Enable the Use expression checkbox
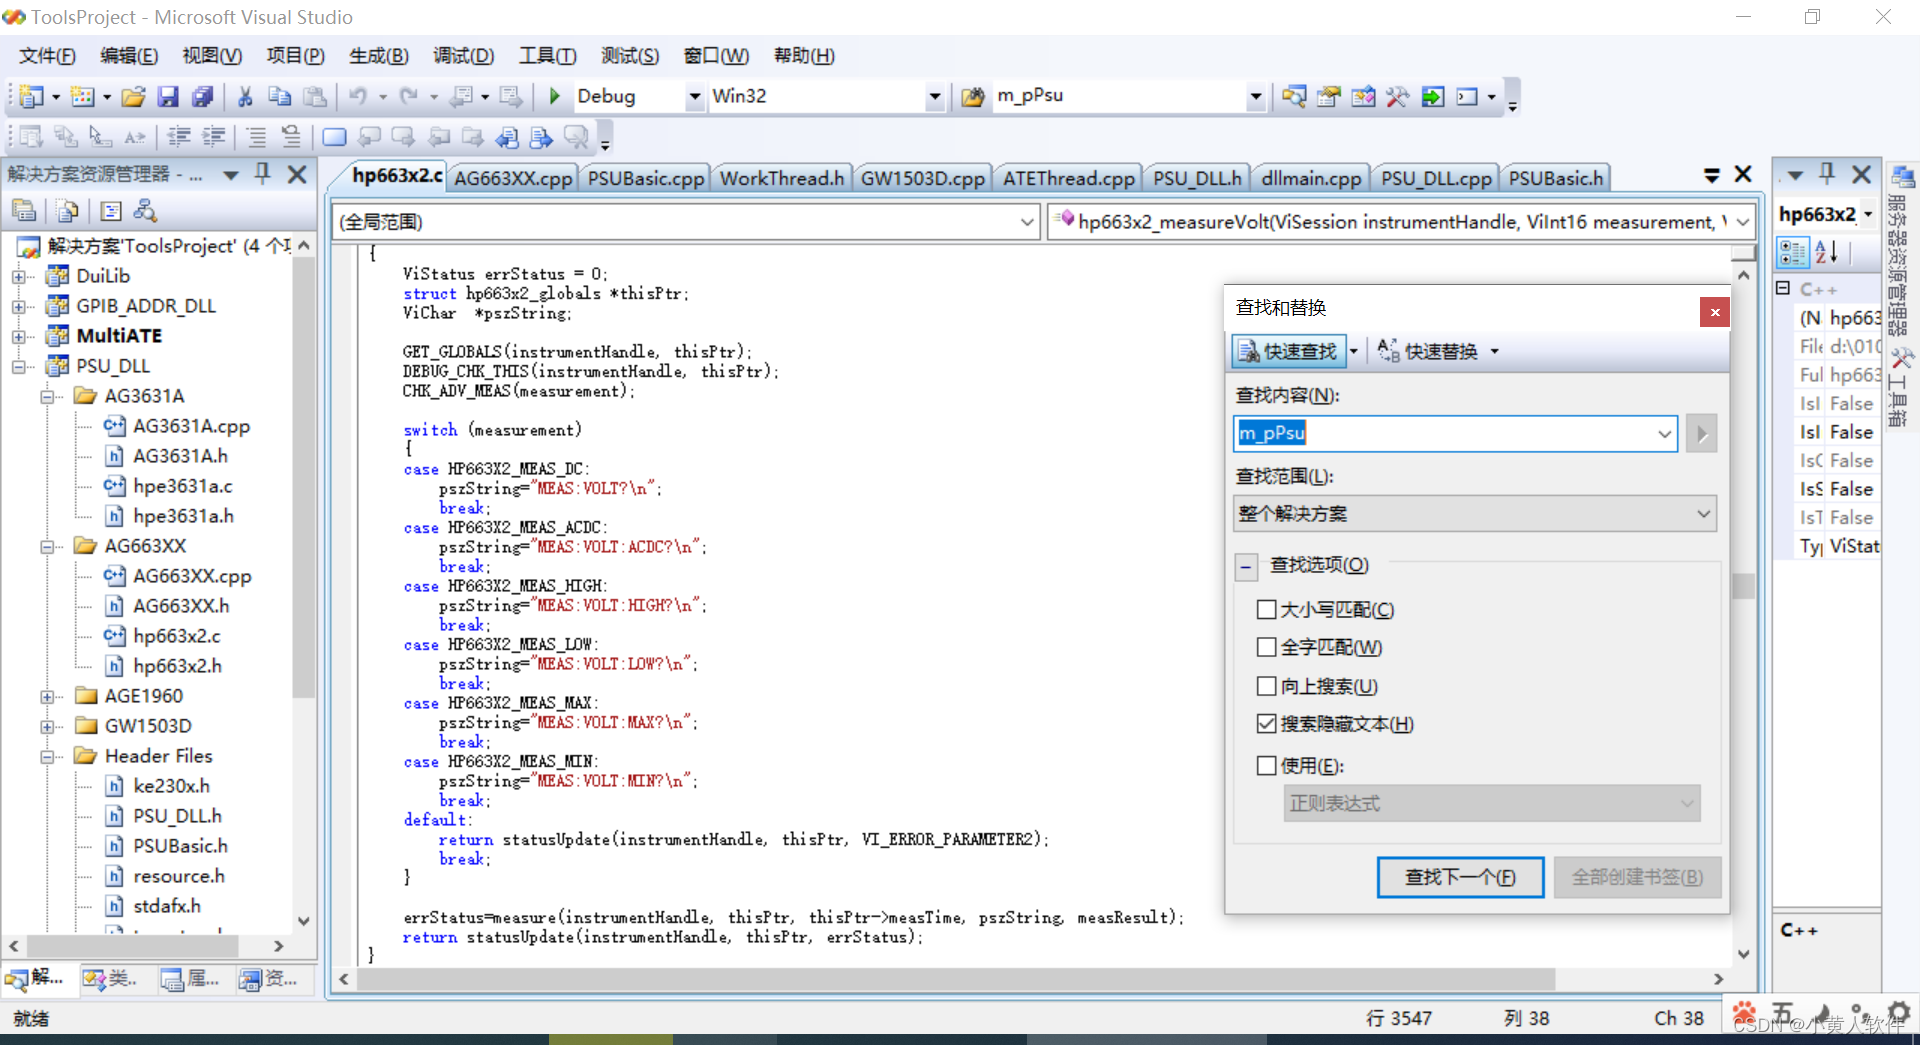The image size is (1920, 1045). 1266,765
